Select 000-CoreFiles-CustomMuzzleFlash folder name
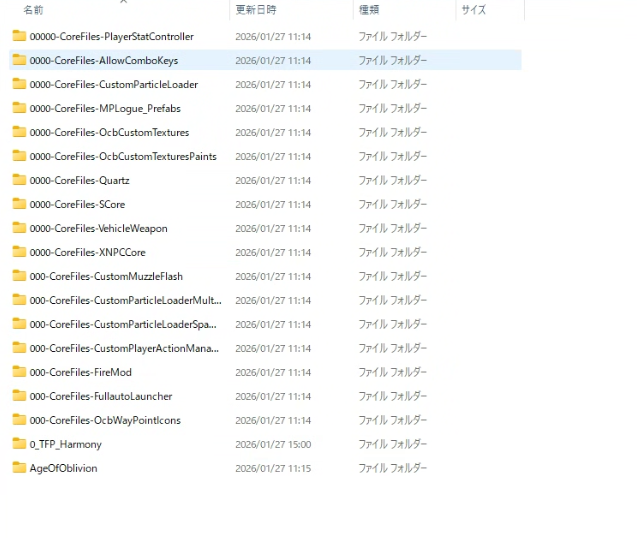The width and height of the screenshot is (637, 538). [106, 276]
